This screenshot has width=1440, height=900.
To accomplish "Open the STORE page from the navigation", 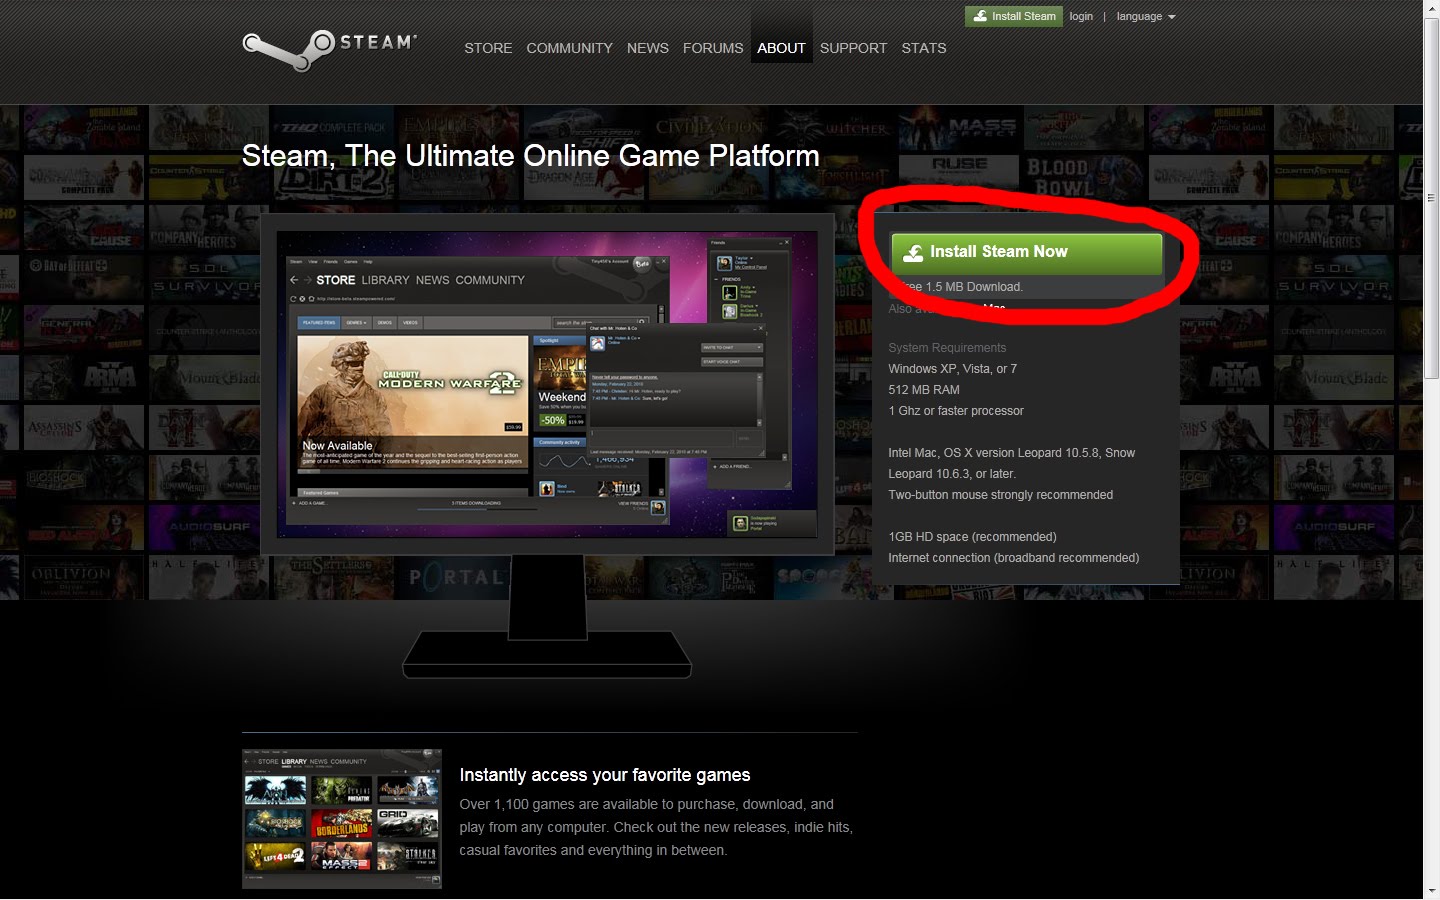I will pos(488,48).
